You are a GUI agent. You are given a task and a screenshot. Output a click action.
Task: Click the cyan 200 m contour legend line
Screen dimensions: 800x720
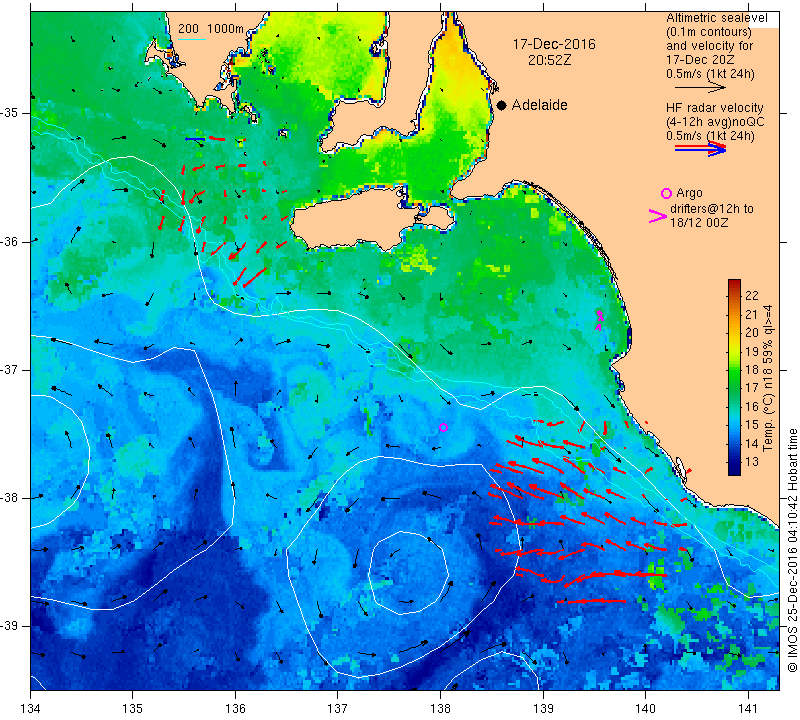point(191,39)
